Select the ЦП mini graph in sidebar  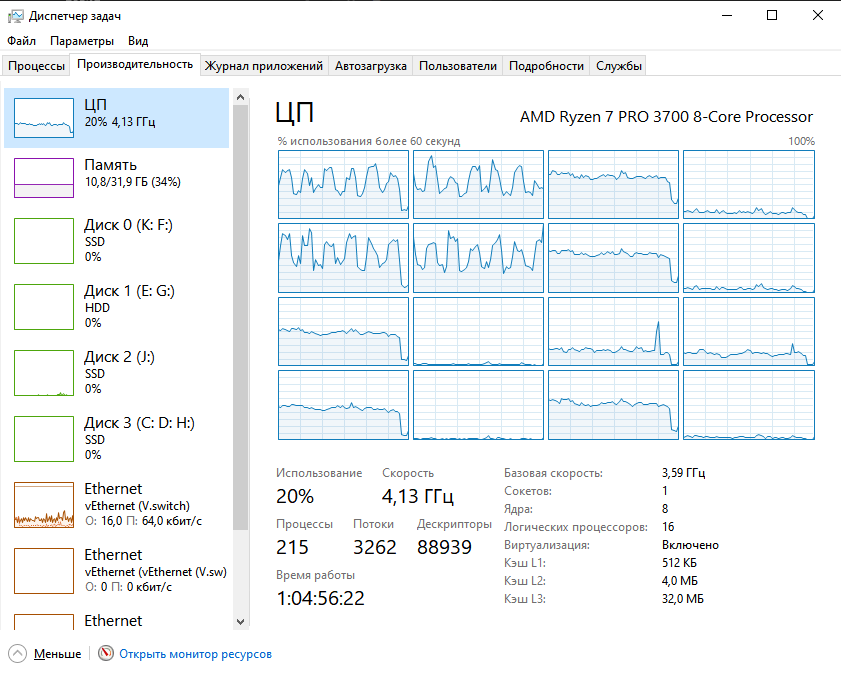[x=43, y=117]
